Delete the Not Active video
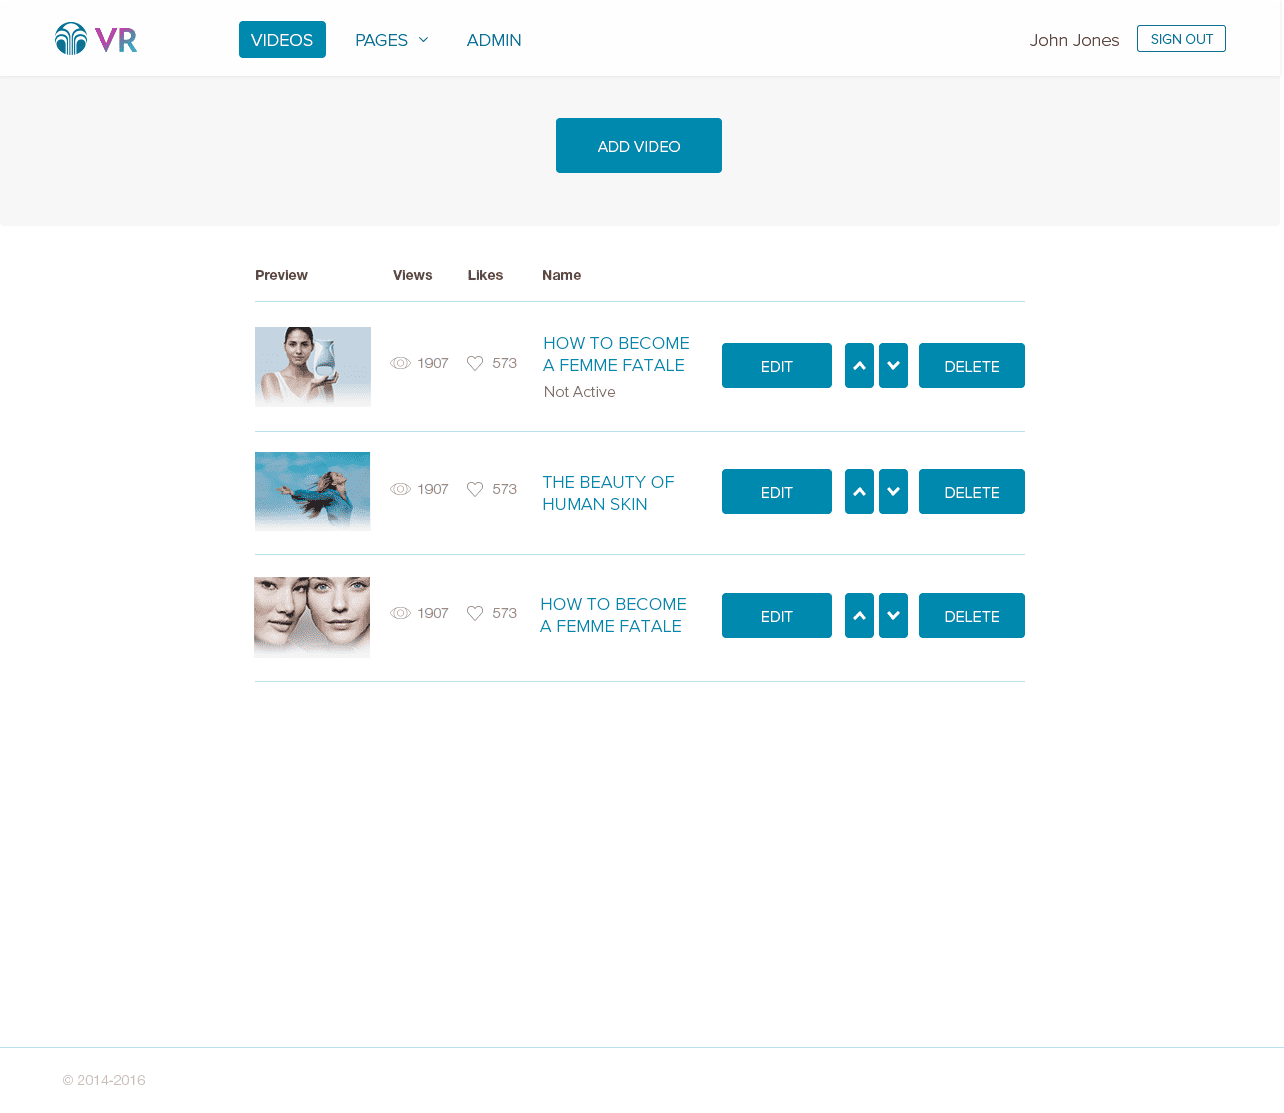This screenshot has width=1284, height=1113. [x=971, y=366]
